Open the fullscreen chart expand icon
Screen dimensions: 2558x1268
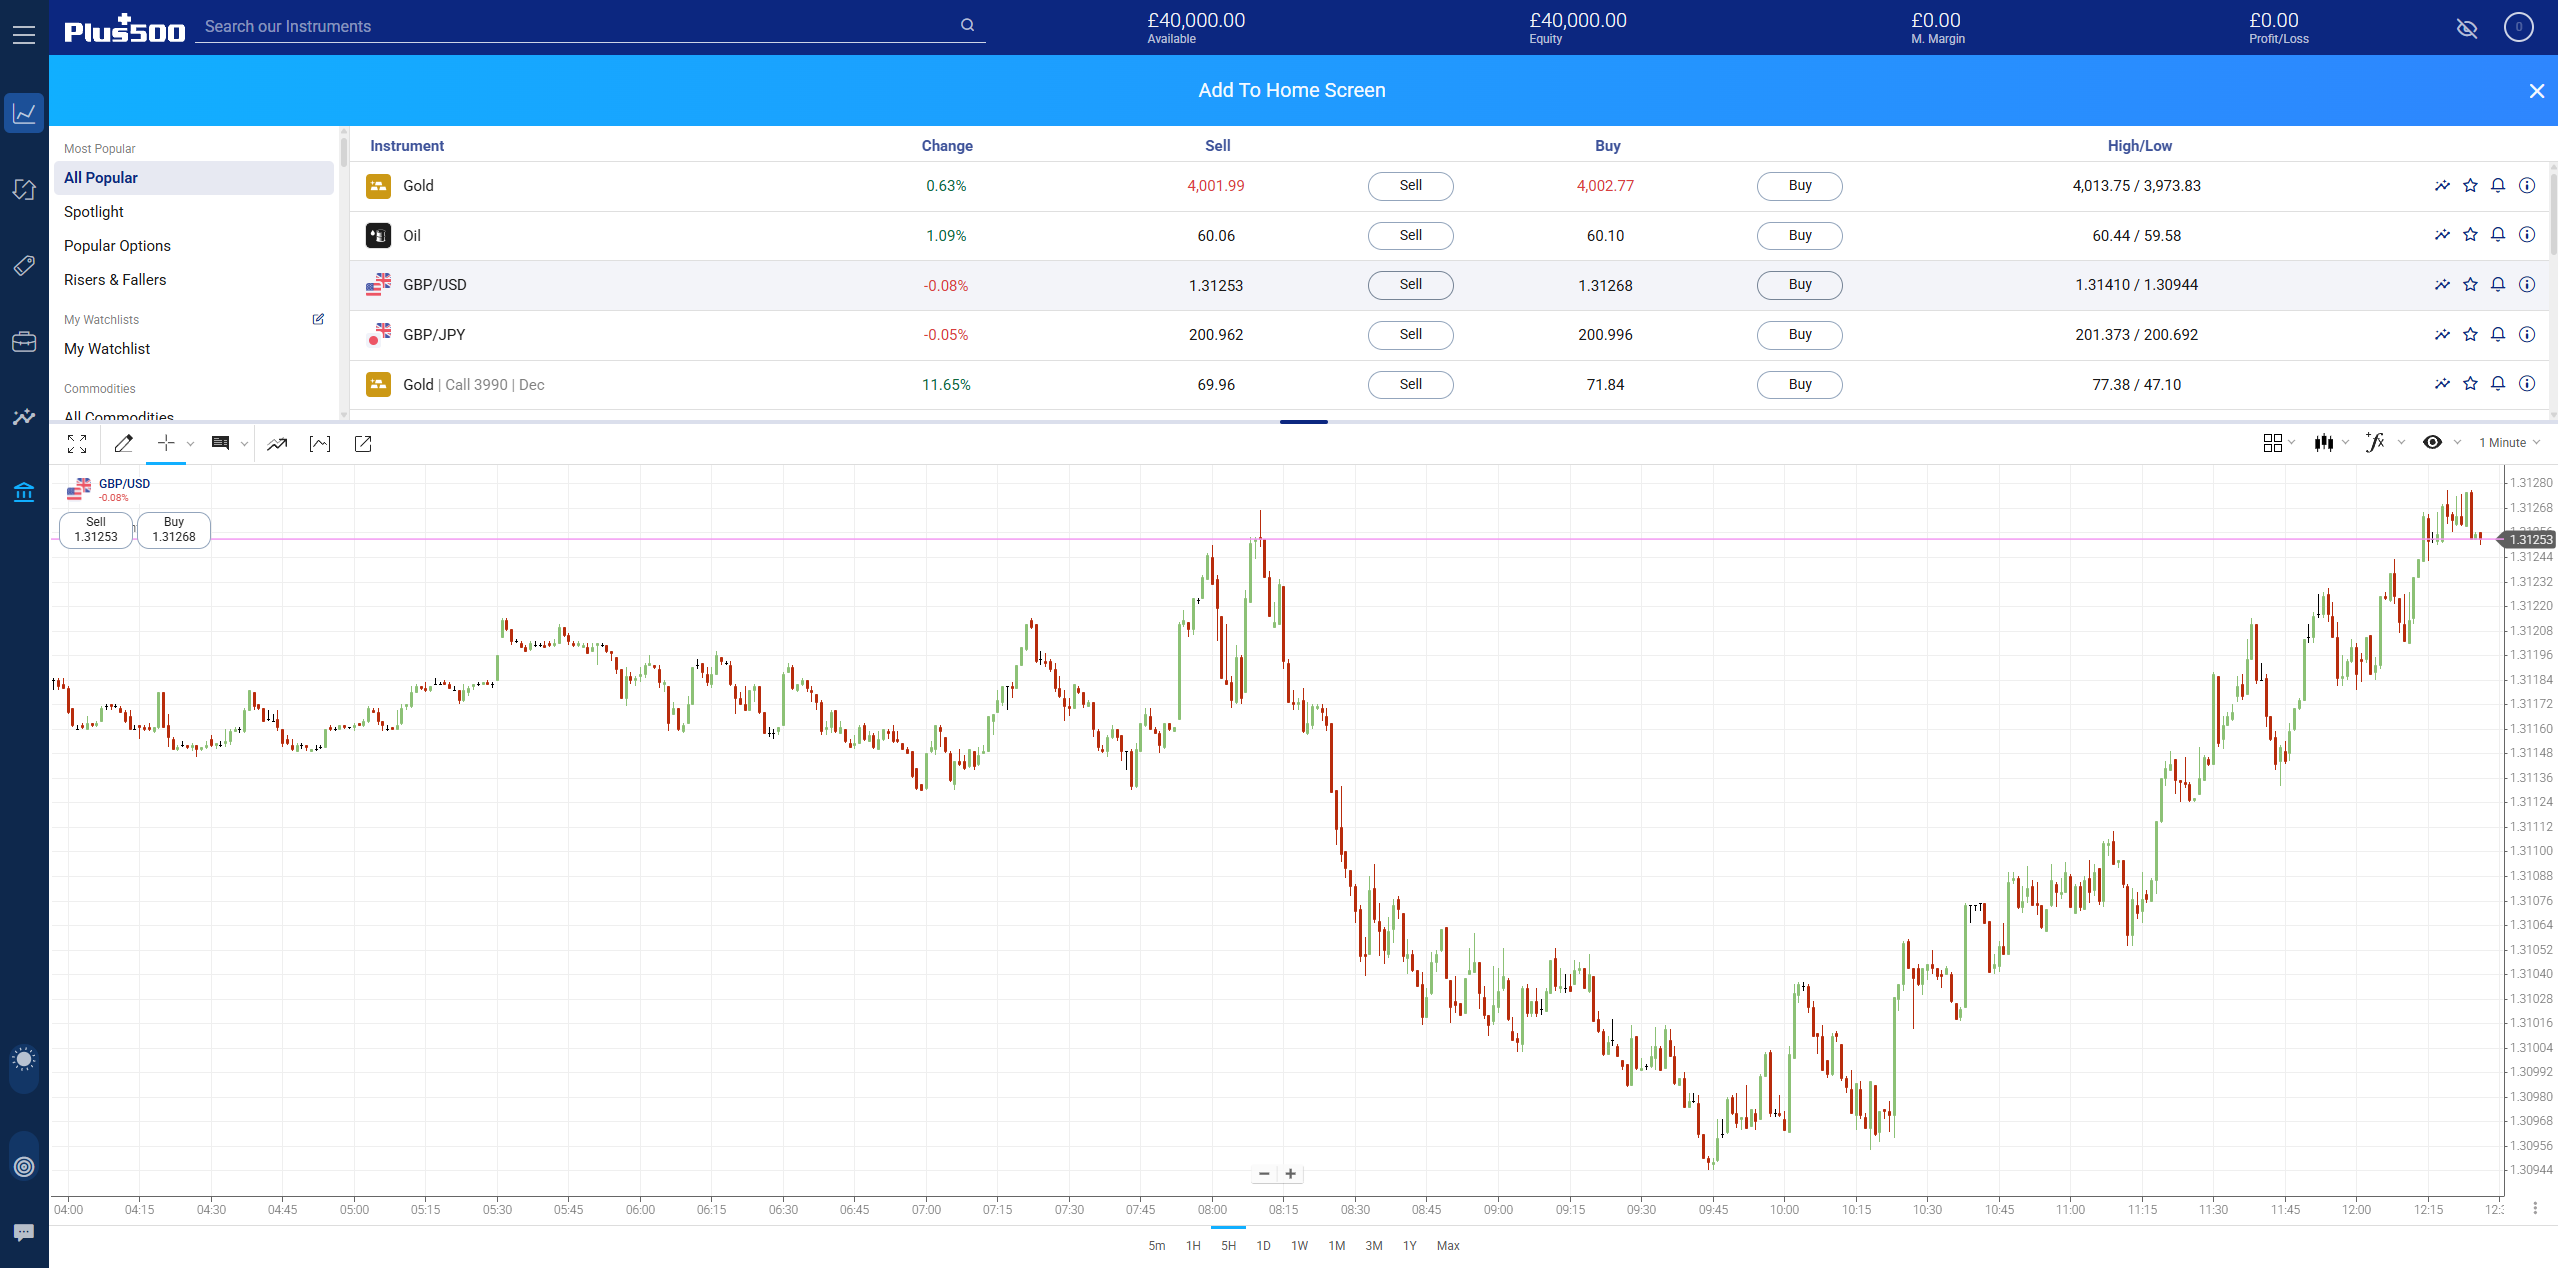(77, 444)
